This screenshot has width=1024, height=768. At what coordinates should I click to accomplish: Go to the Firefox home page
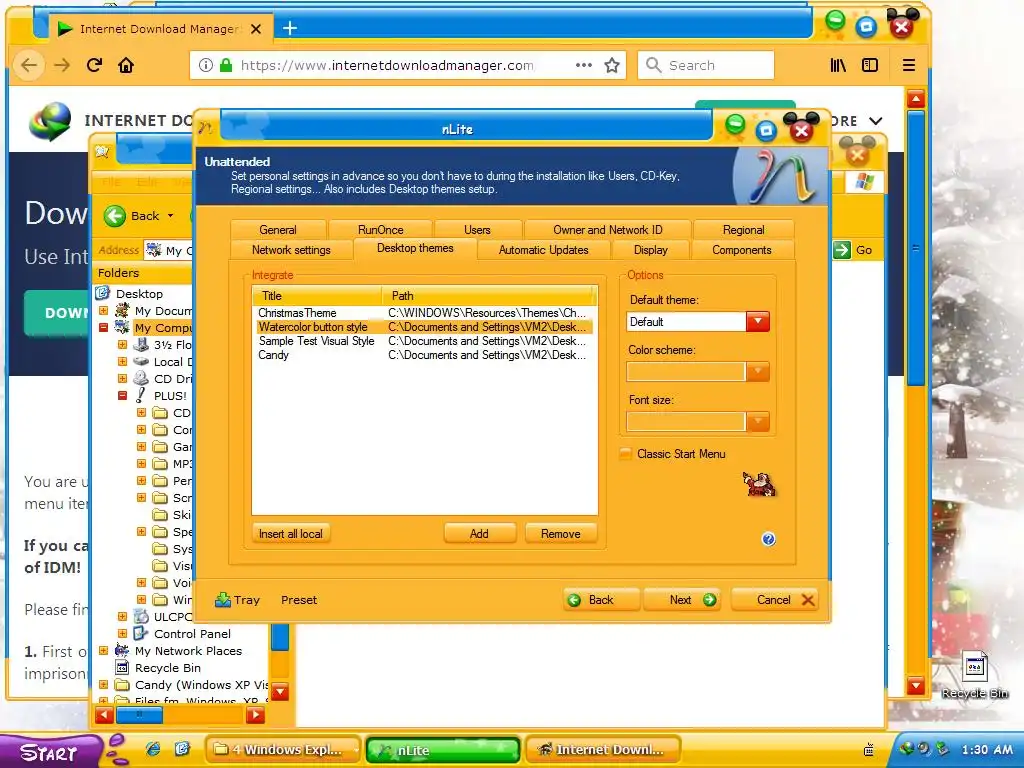(x=126, y=65)
